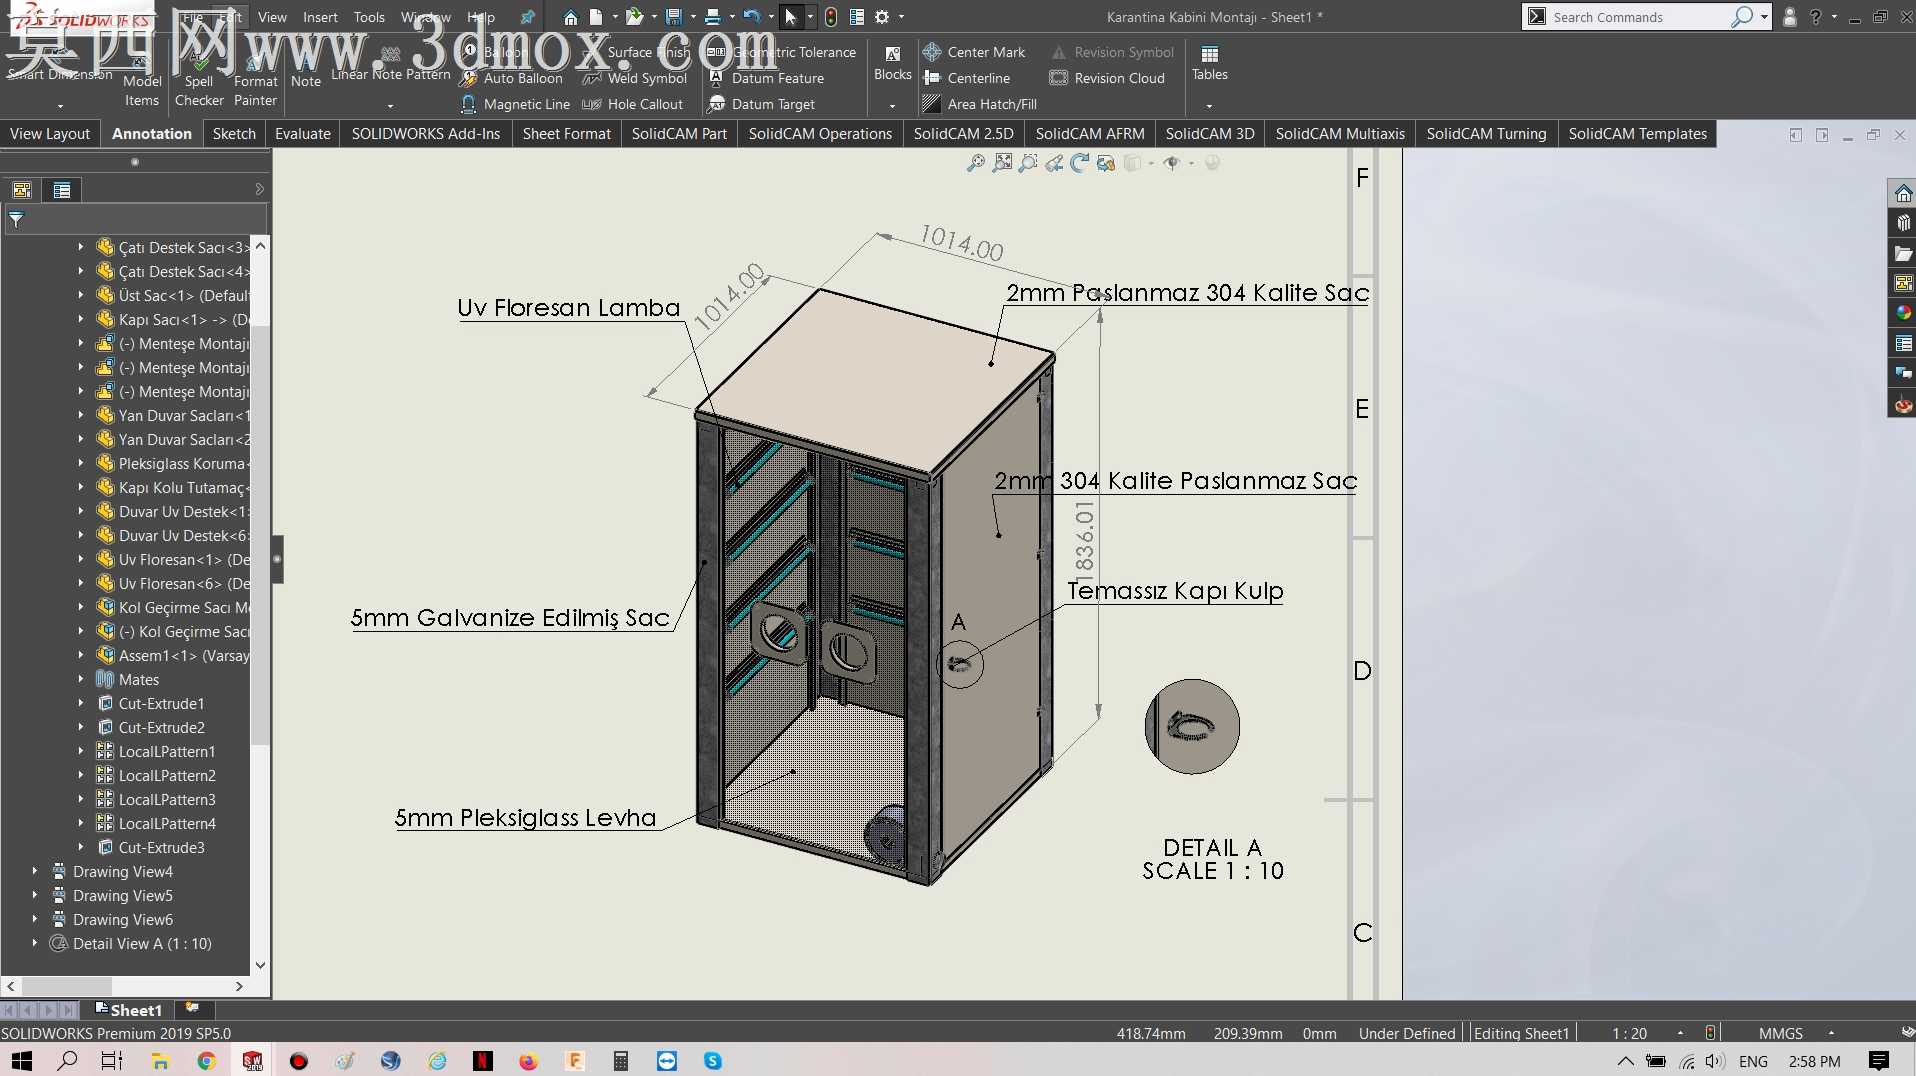Launch the Spell Checker
The height and width of the screenshot is (1076, 1916).
199,79
